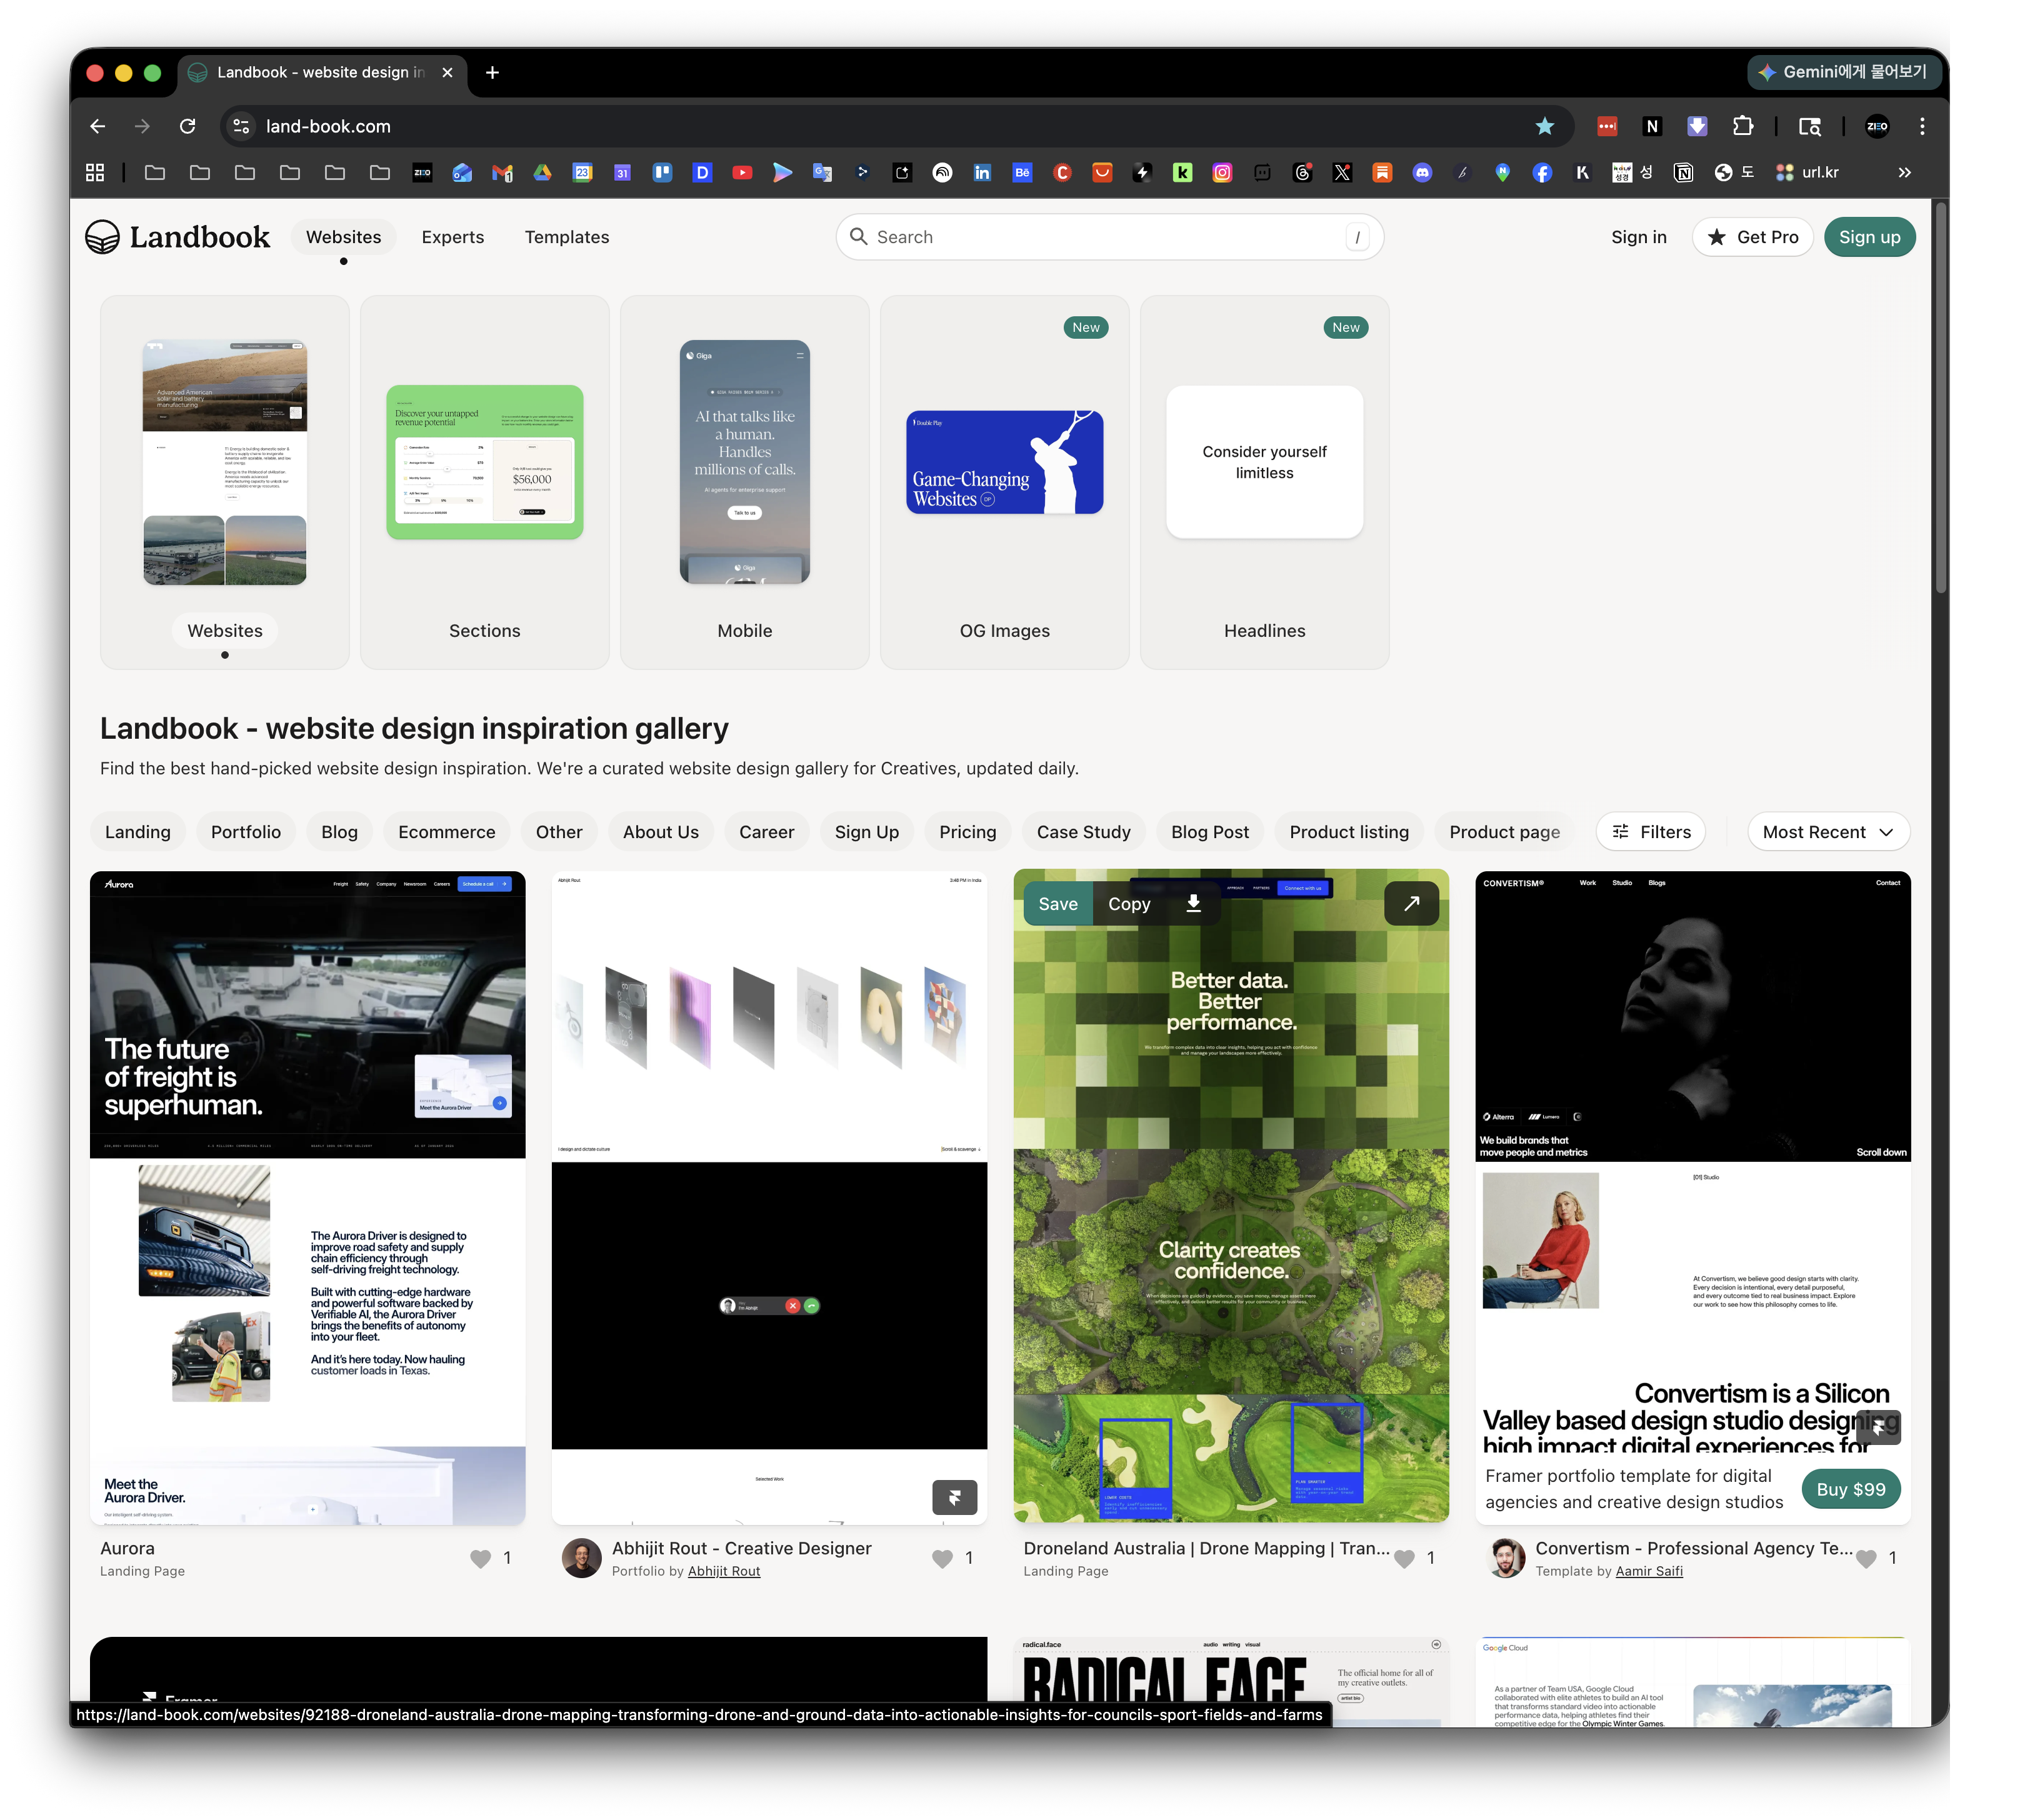Toggle the Case Study filter chip
2020x1820 pixels.
point(1084,832)
